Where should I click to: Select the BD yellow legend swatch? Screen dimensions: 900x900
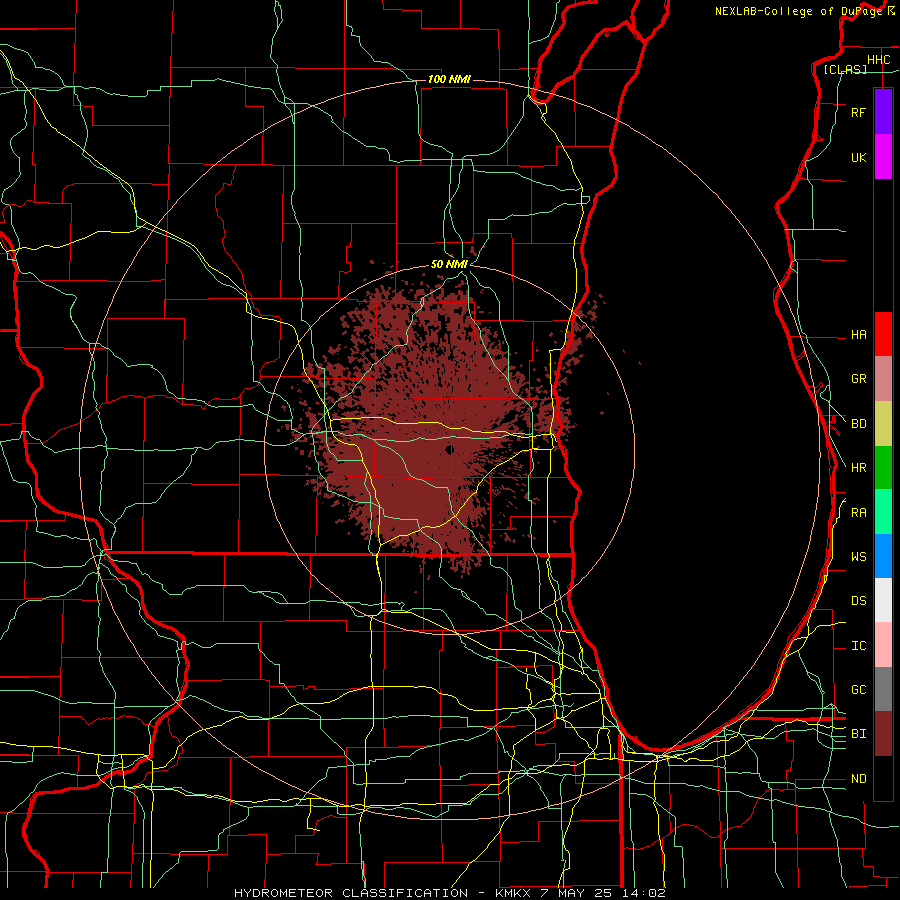(x=883, y=424)
